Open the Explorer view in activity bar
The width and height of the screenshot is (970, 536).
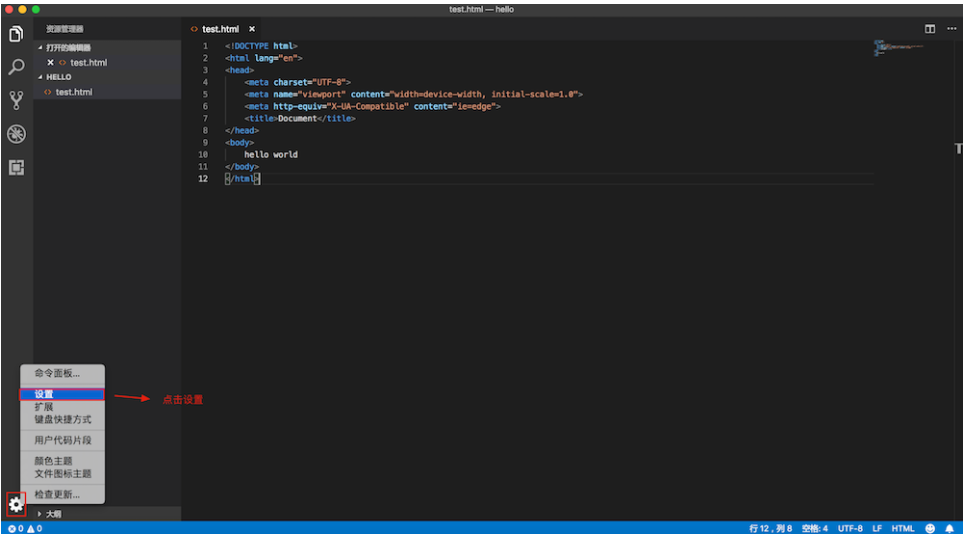pos(16,34)
